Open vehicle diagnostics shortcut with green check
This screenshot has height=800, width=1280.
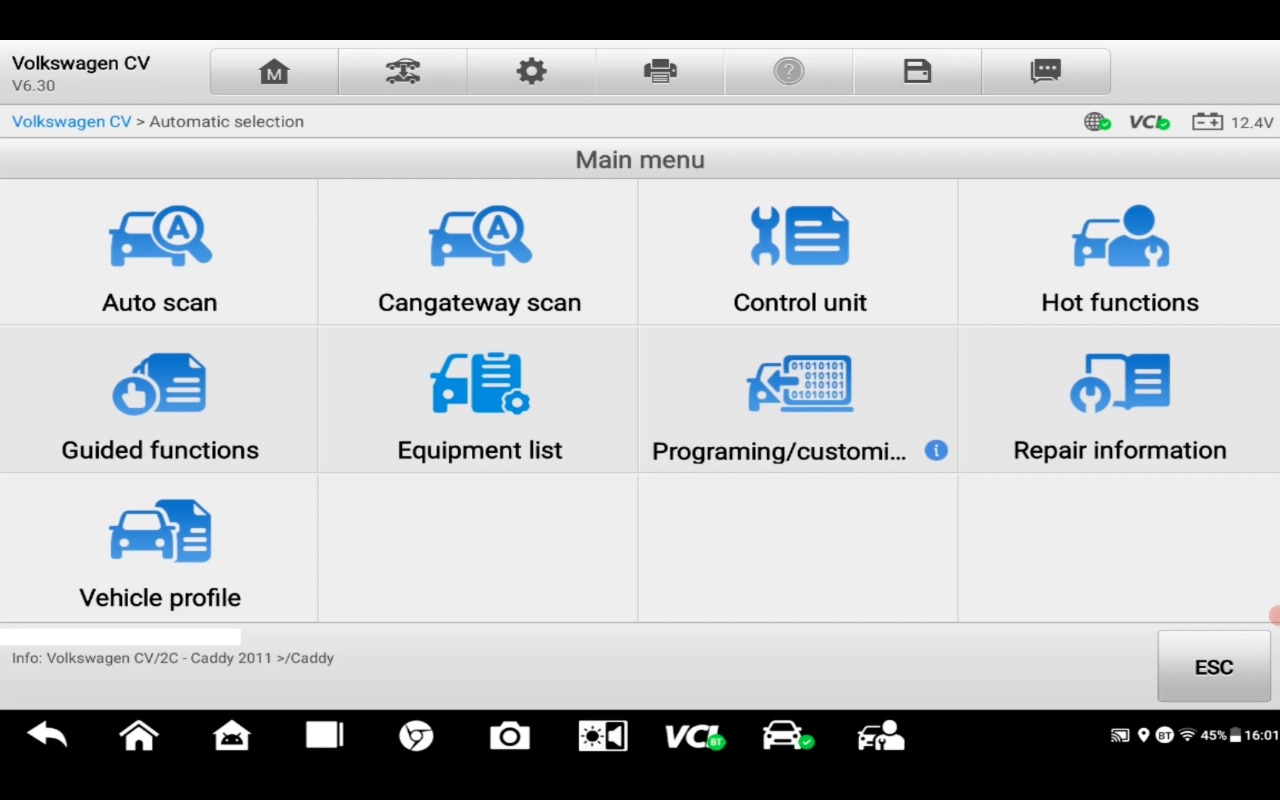pyautogui.click(x=788, y=737)
